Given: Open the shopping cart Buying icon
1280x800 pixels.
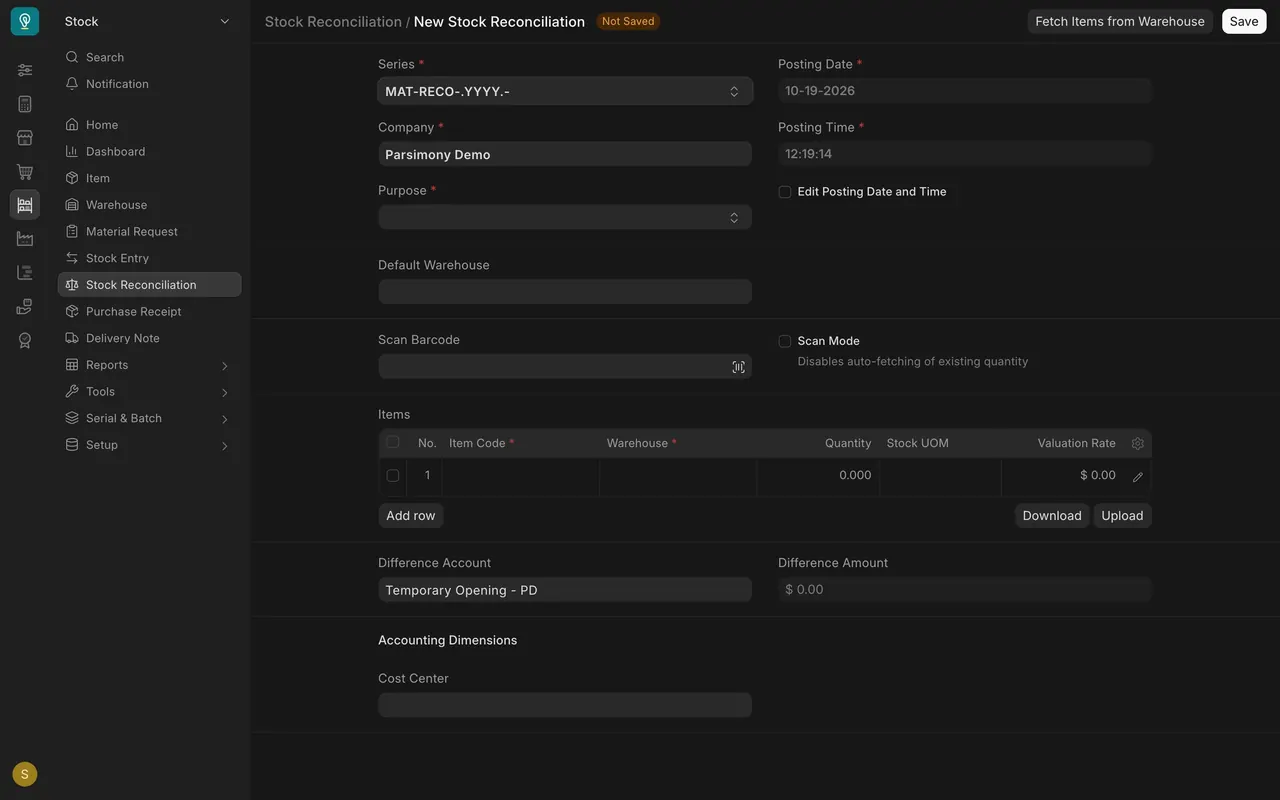Looking at the screenshot, I should pyautogui.click(x=25, y=172).
